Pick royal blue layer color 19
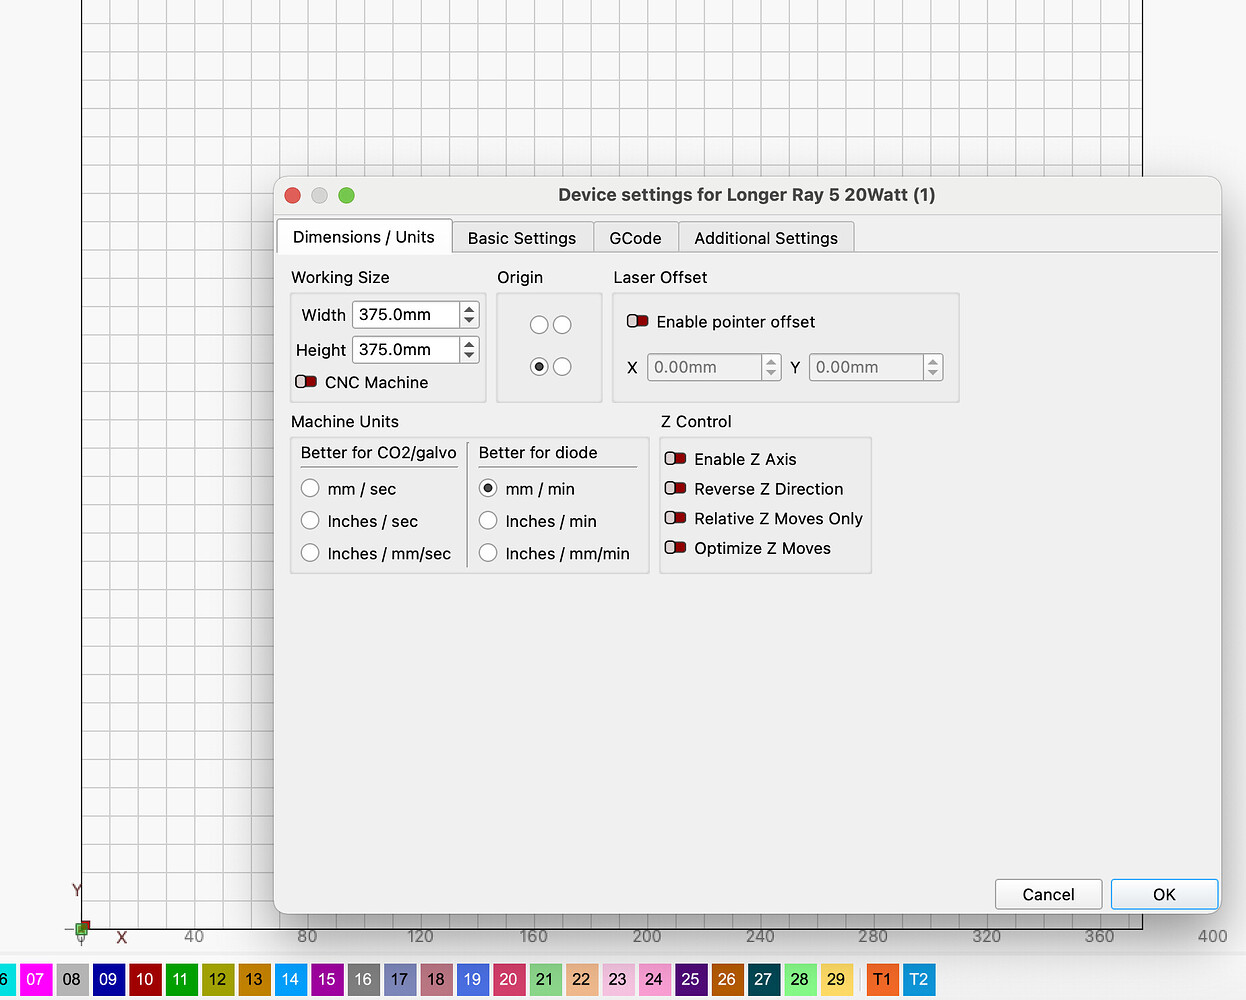This screenshot has height=1000, width=1246. (472, 979)
